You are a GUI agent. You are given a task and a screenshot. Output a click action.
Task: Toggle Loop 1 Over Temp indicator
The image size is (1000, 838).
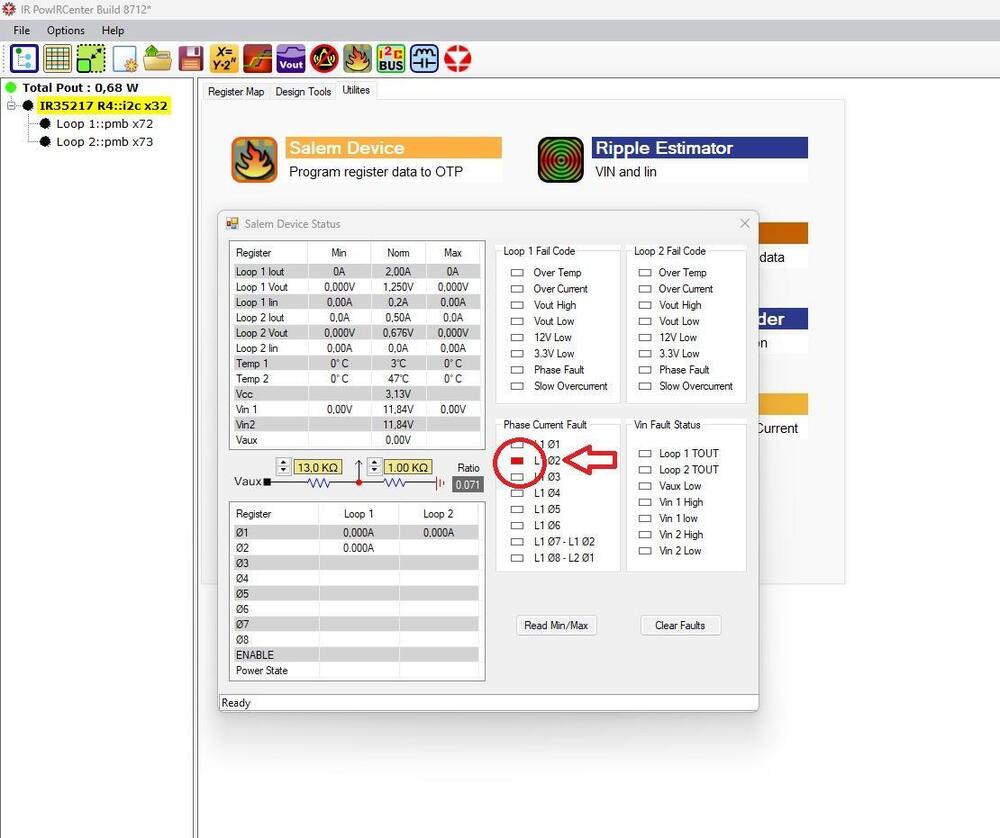point(517,273)
